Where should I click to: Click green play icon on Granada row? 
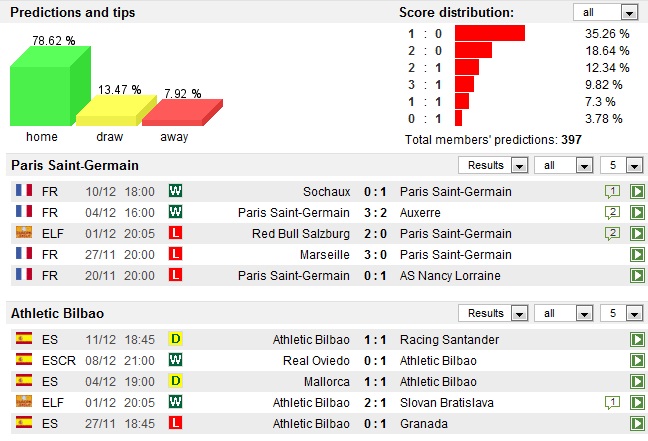636,423
